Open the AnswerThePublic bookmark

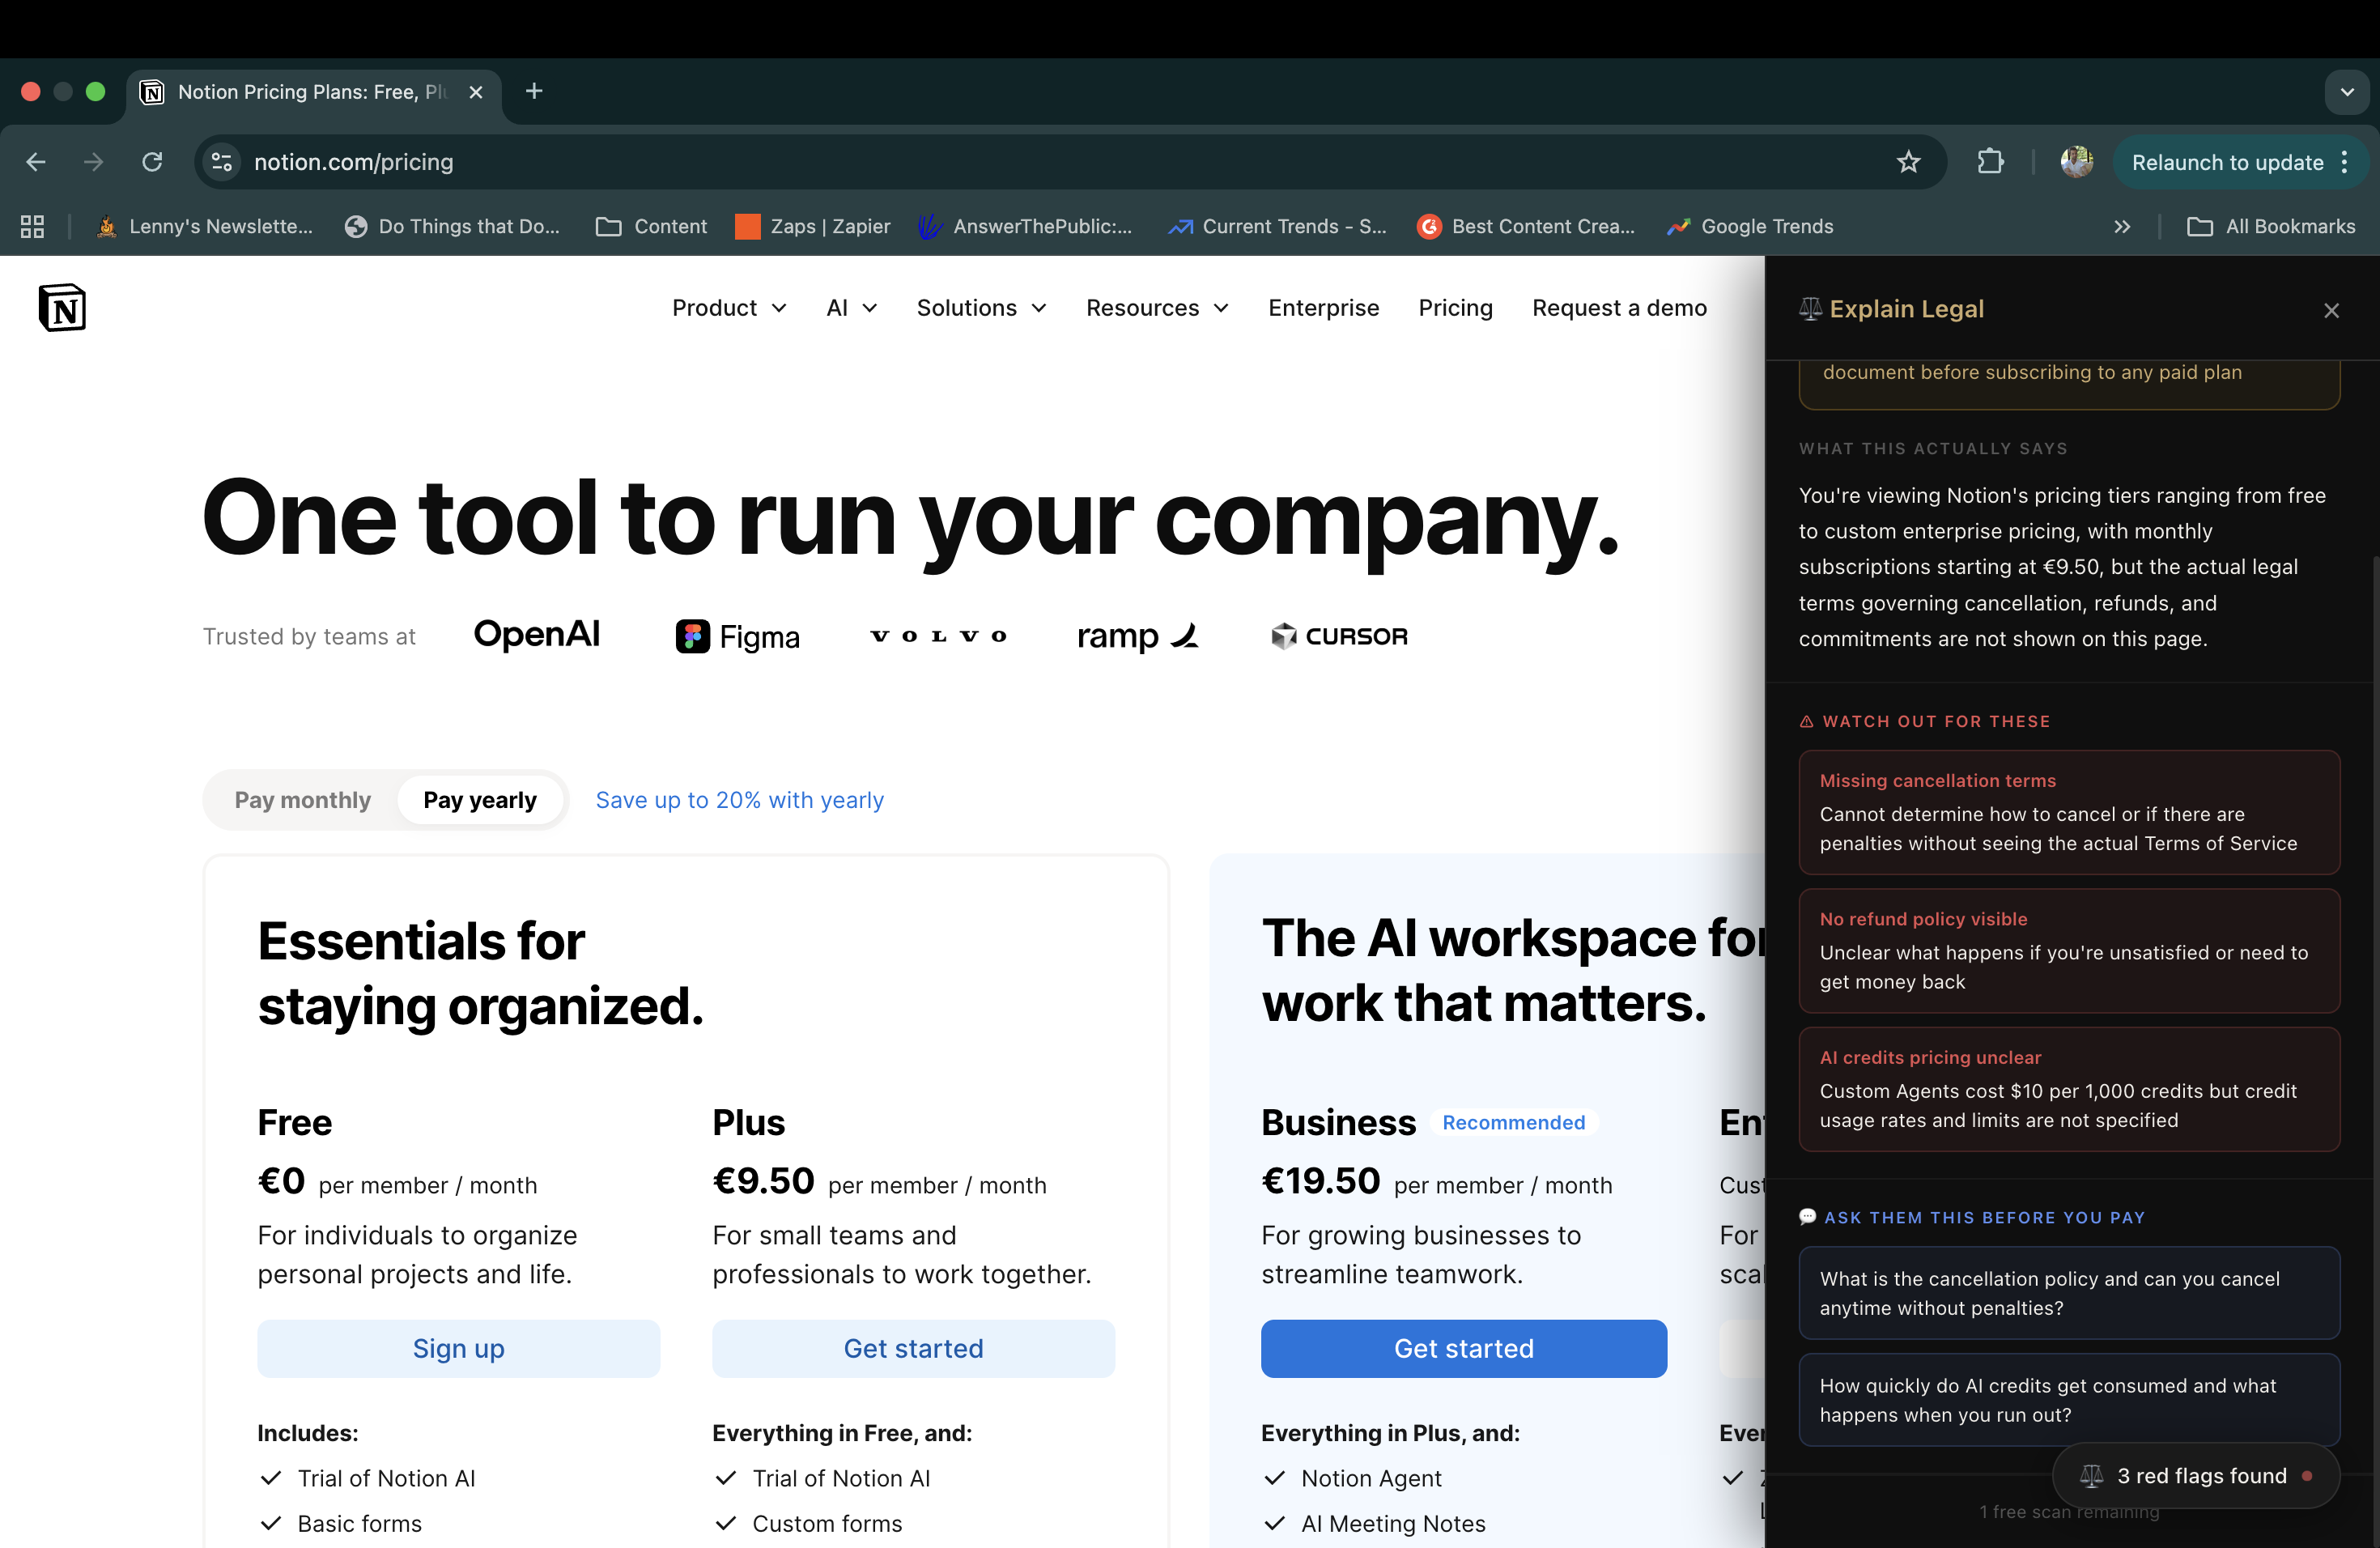point(1025,227)
